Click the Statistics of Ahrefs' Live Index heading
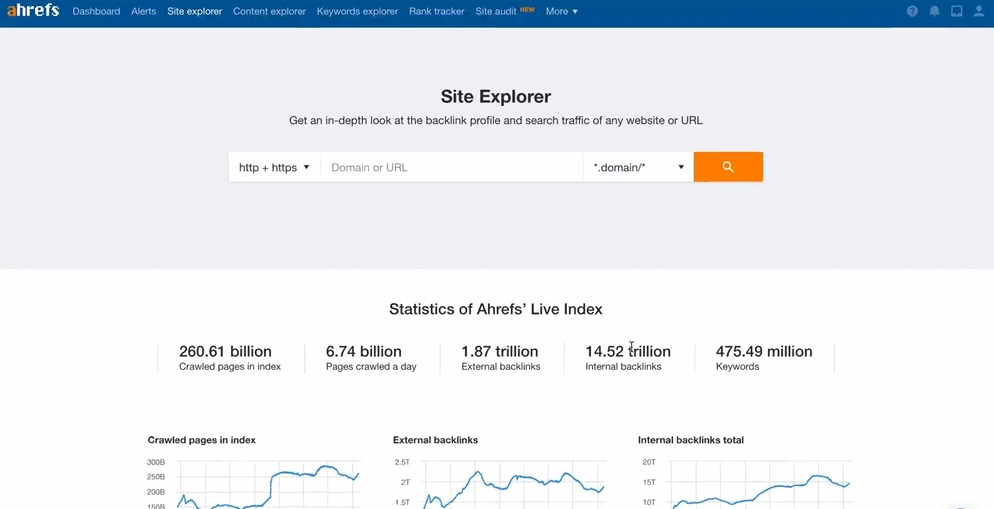Image resolution: width=994 pixels, height=509 pixels. [x=496, y=309]
